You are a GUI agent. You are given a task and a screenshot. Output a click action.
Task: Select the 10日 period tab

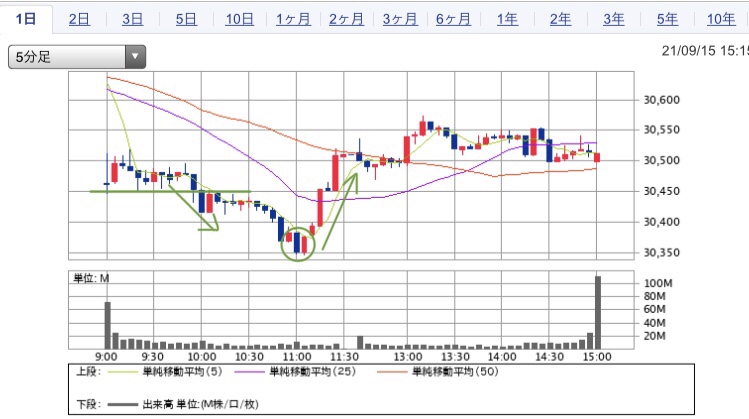coord(239,19)
